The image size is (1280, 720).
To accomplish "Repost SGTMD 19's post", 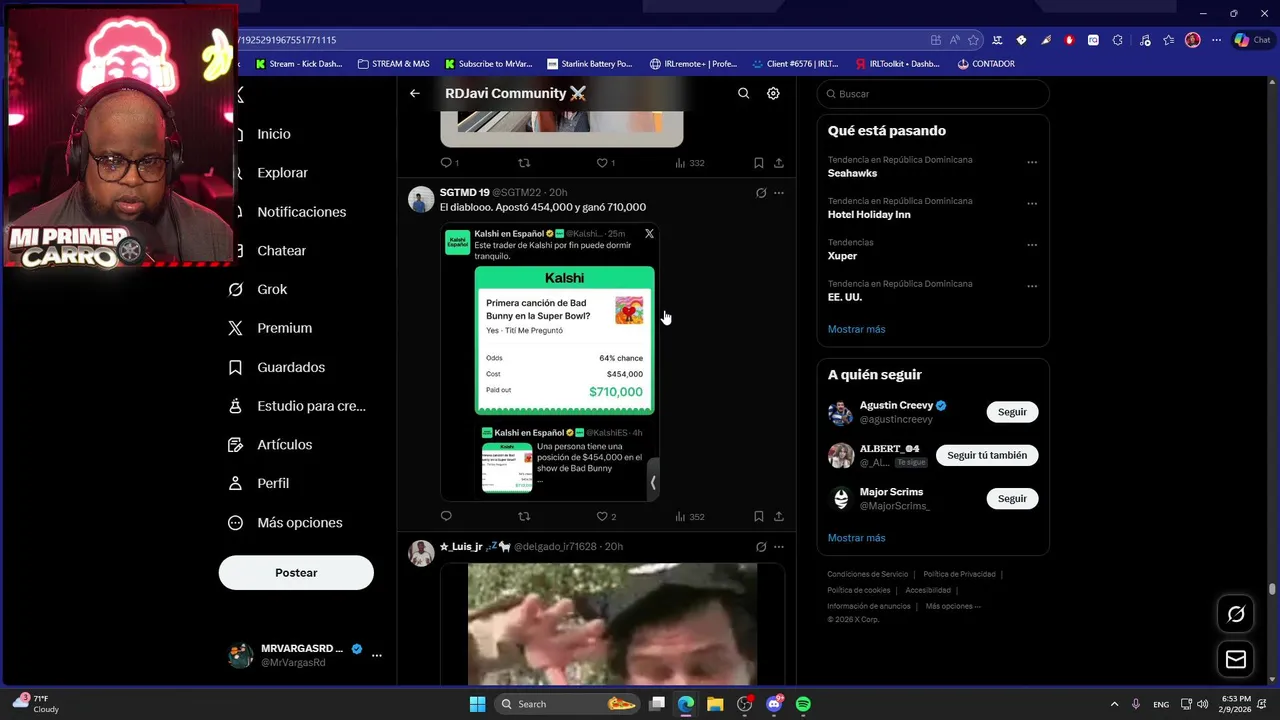I will click(x=524, y=516).
